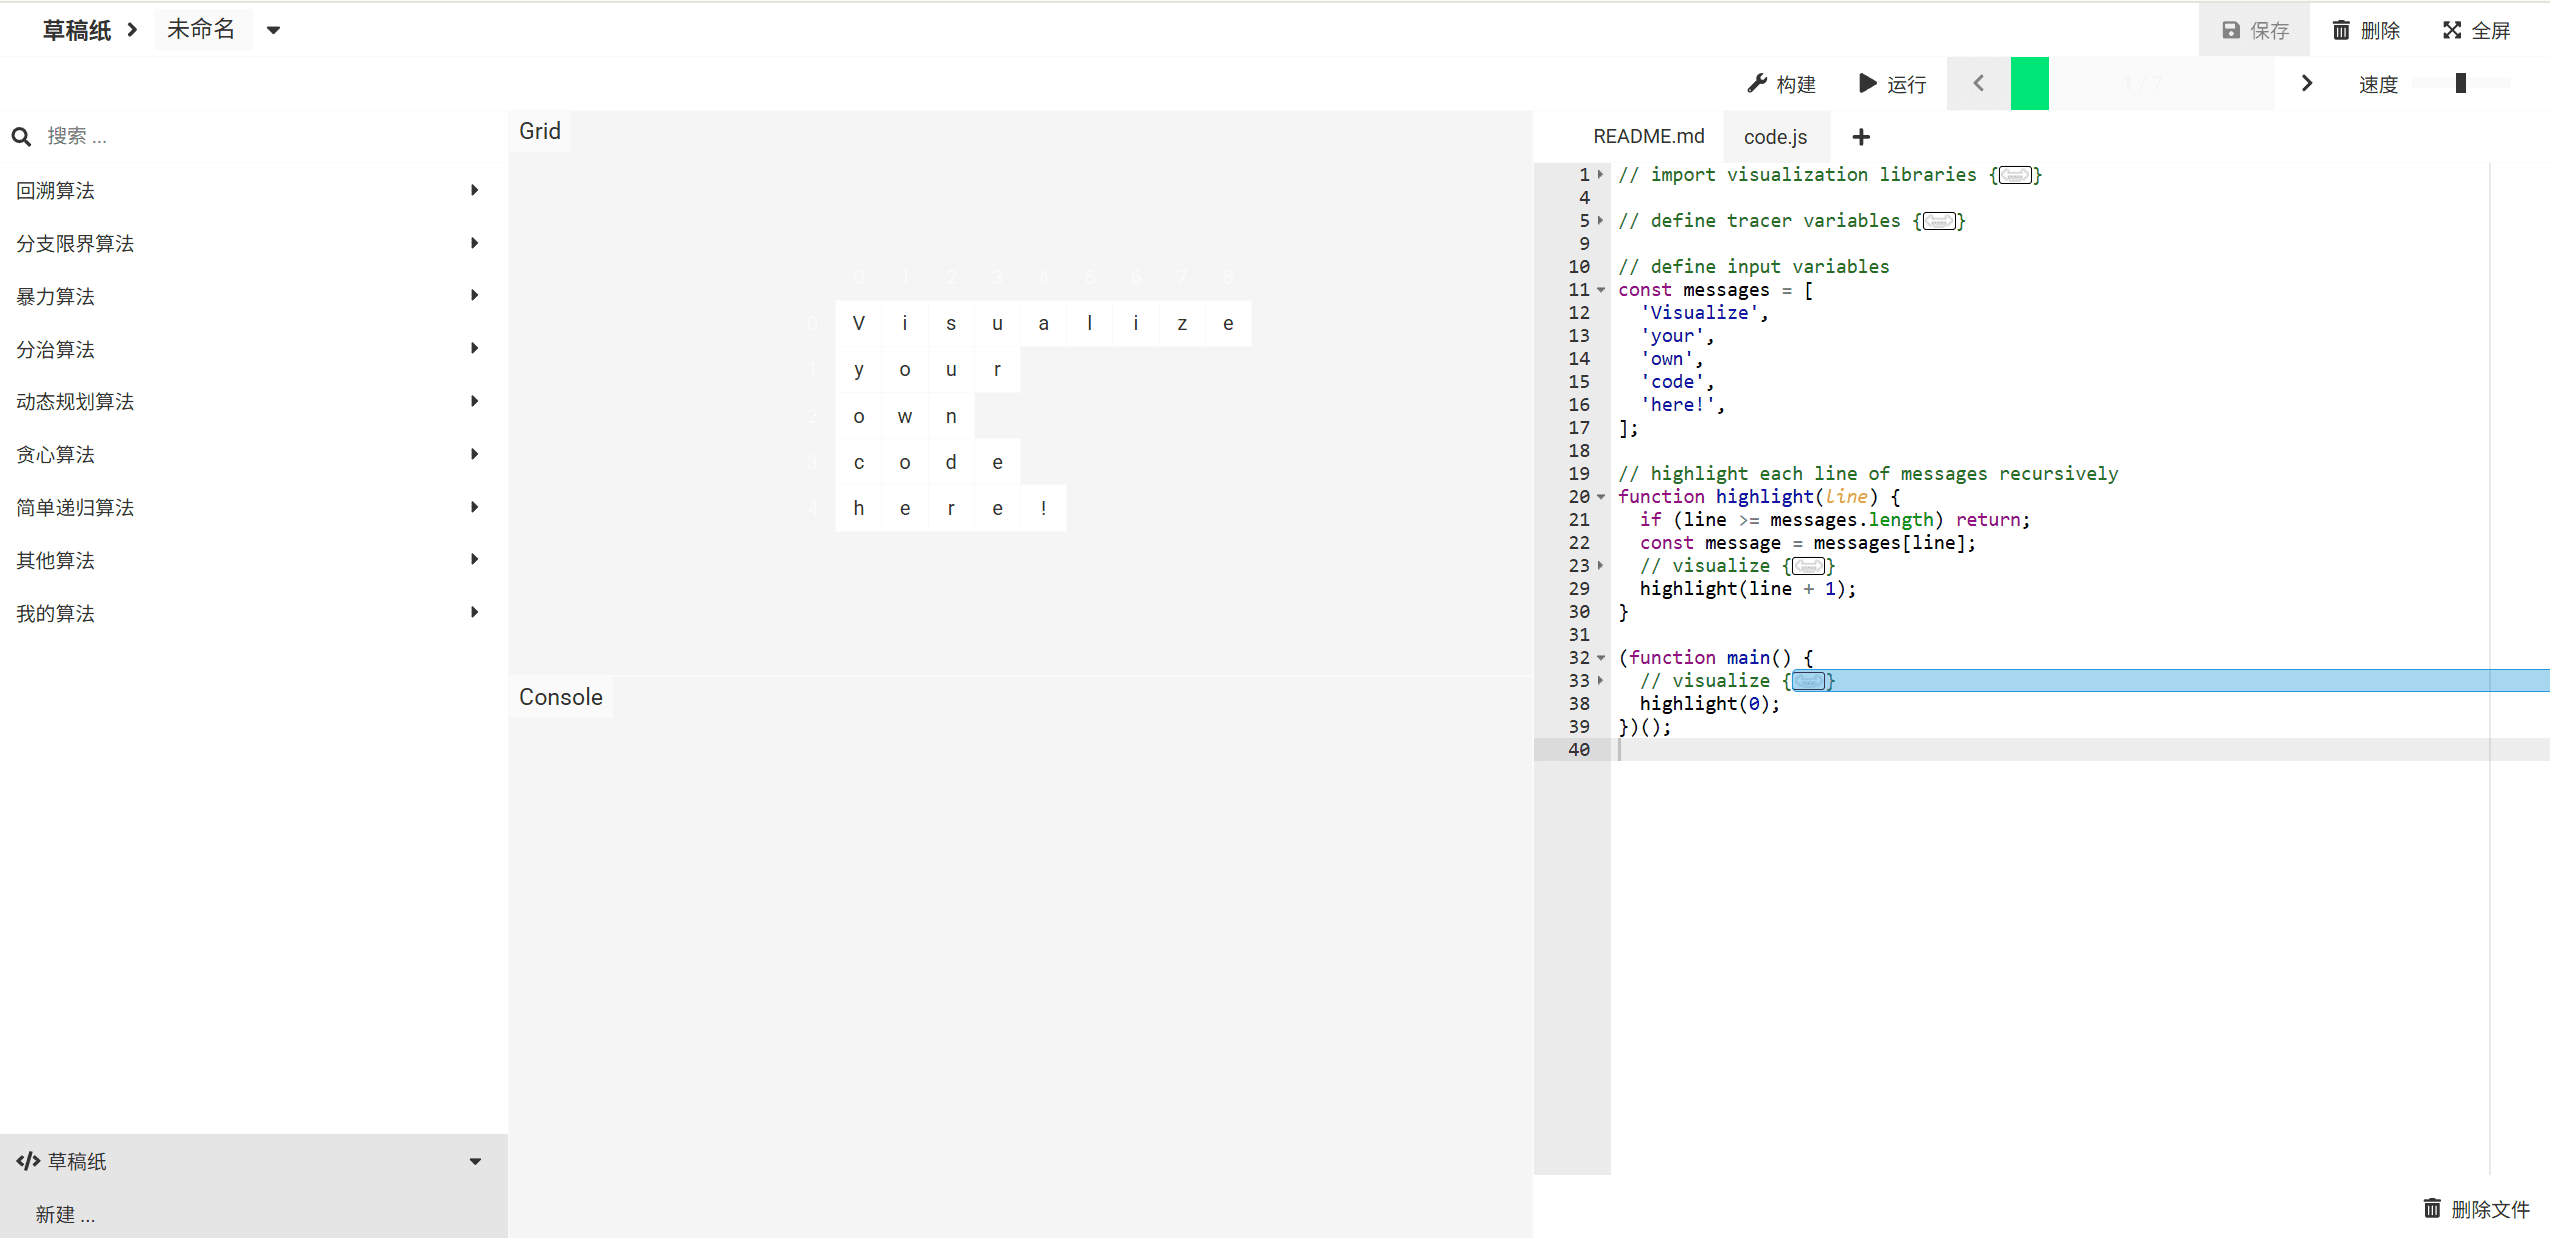Unfold the folded code on line 1
2550x1238 pixels.
[1600, 175]
